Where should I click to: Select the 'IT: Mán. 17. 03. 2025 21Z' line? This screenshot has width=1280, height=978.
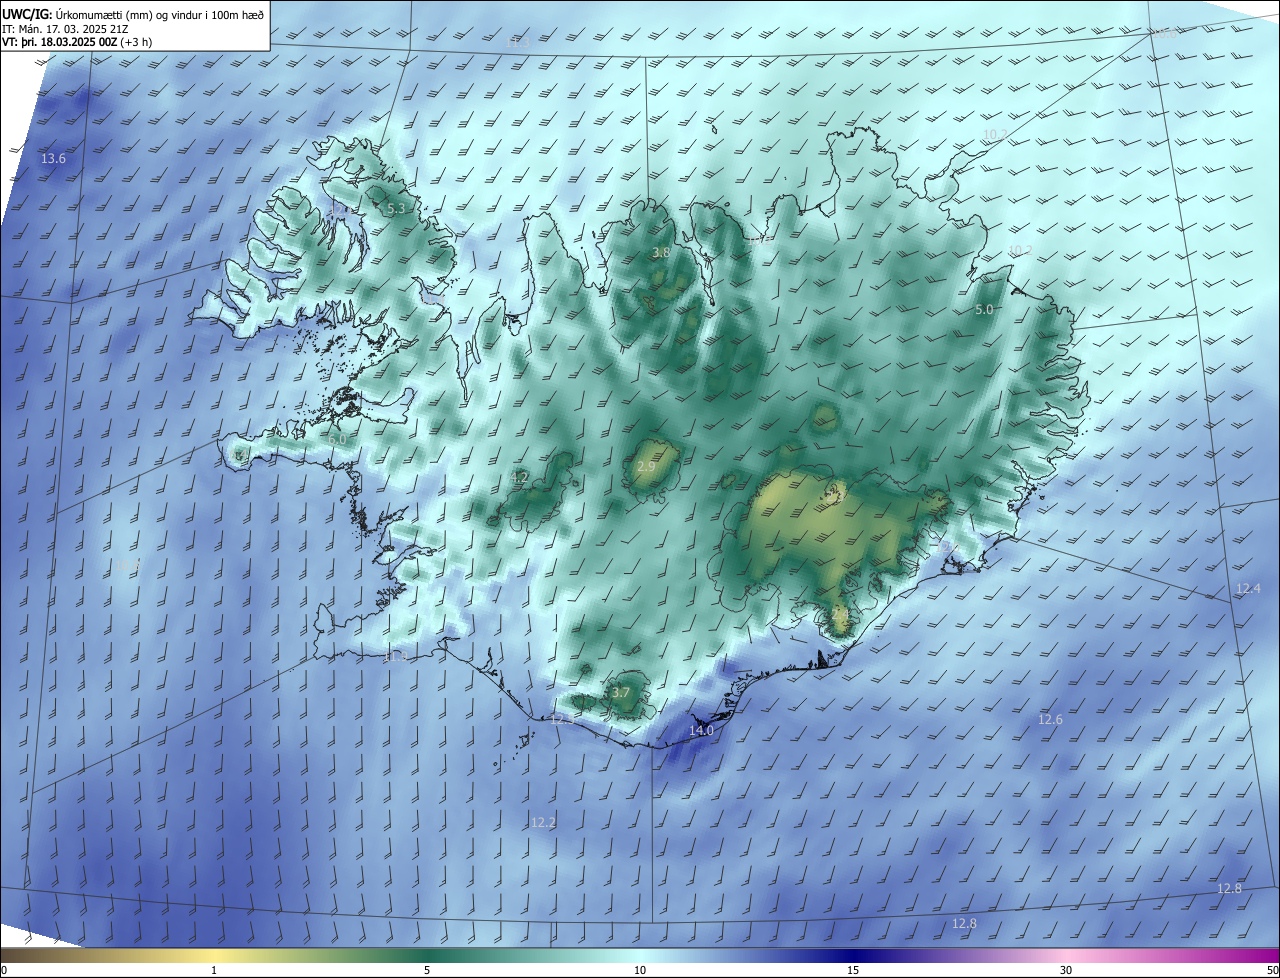(x=64, y=28)
